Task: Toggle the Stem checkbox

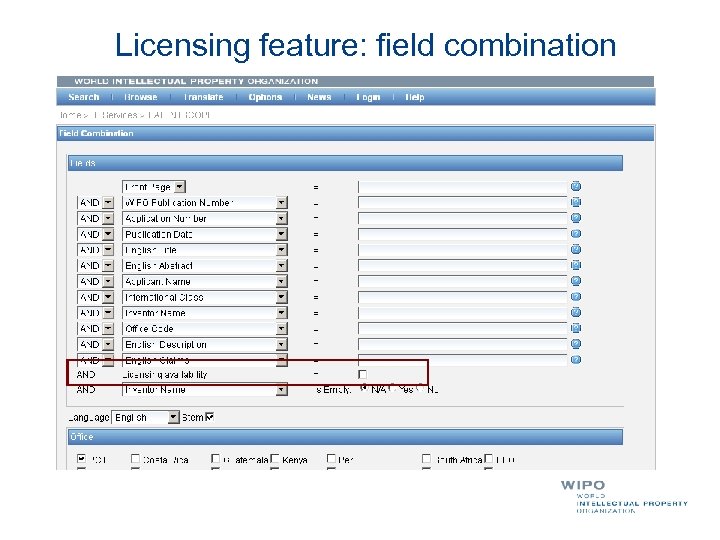Action: pyautogui.click(x=209, y=417)
